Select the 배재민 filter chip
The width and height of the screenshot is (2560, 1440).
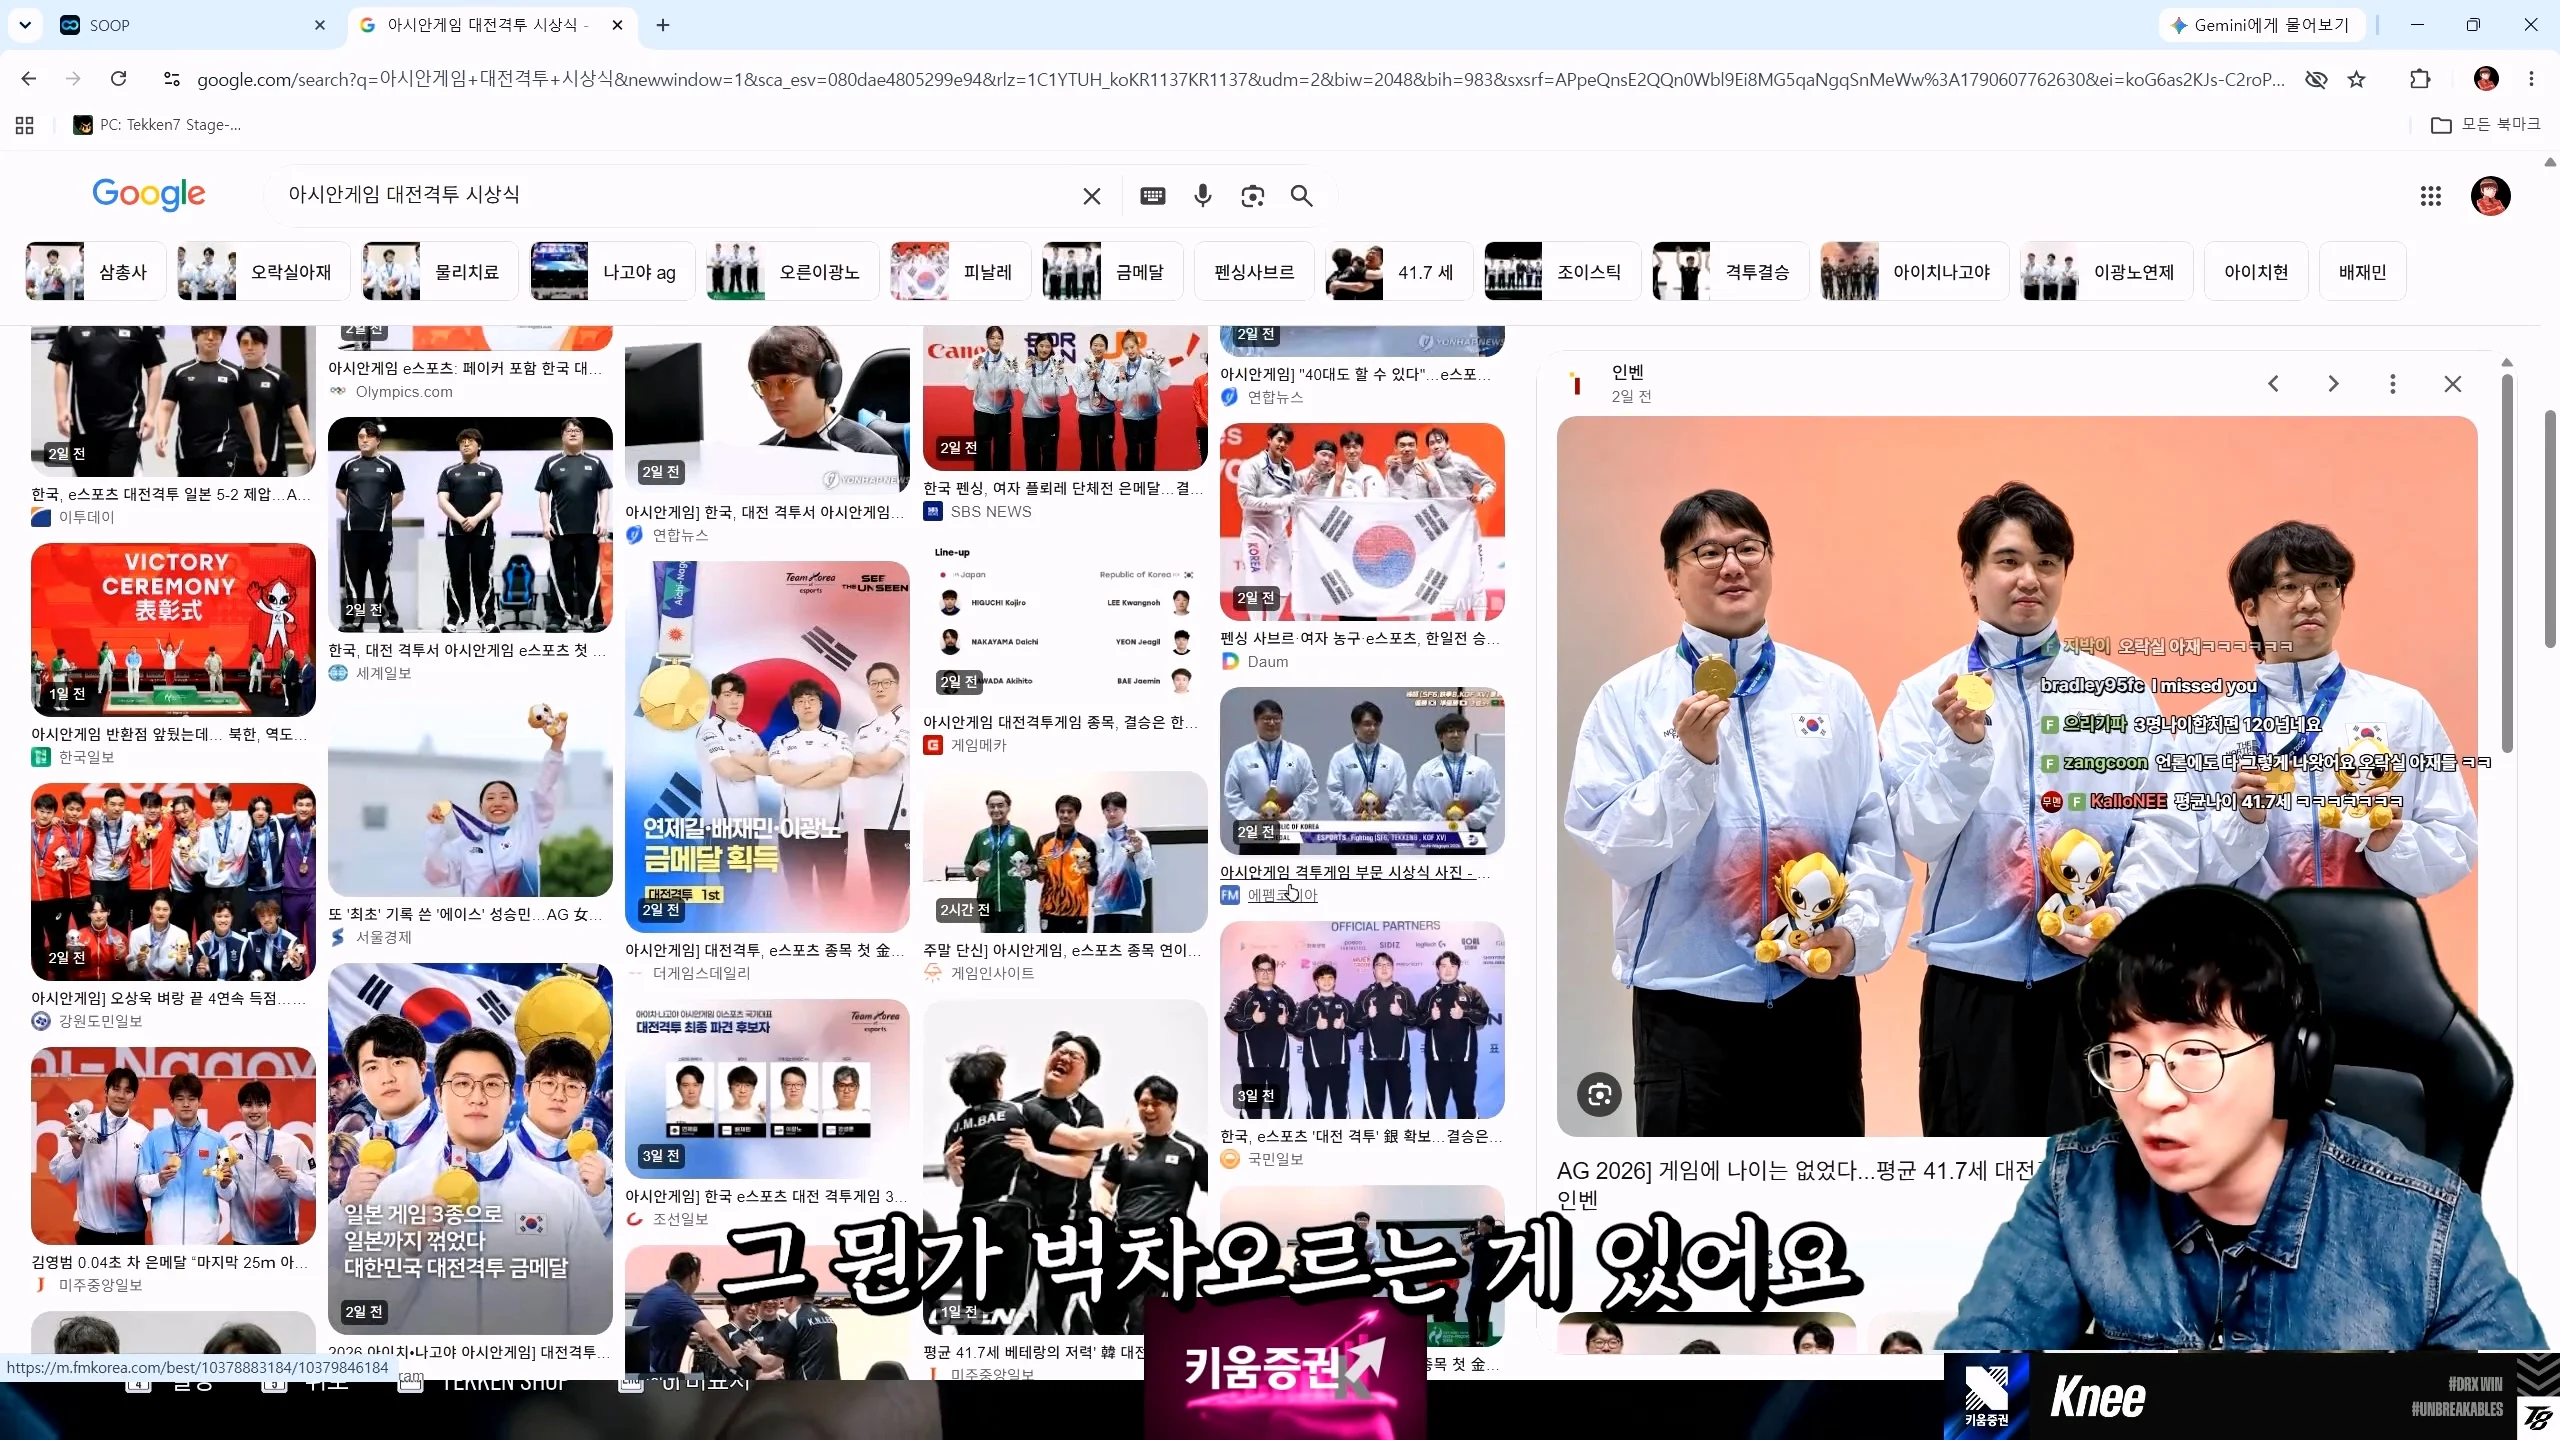(x=2362, y=272)
